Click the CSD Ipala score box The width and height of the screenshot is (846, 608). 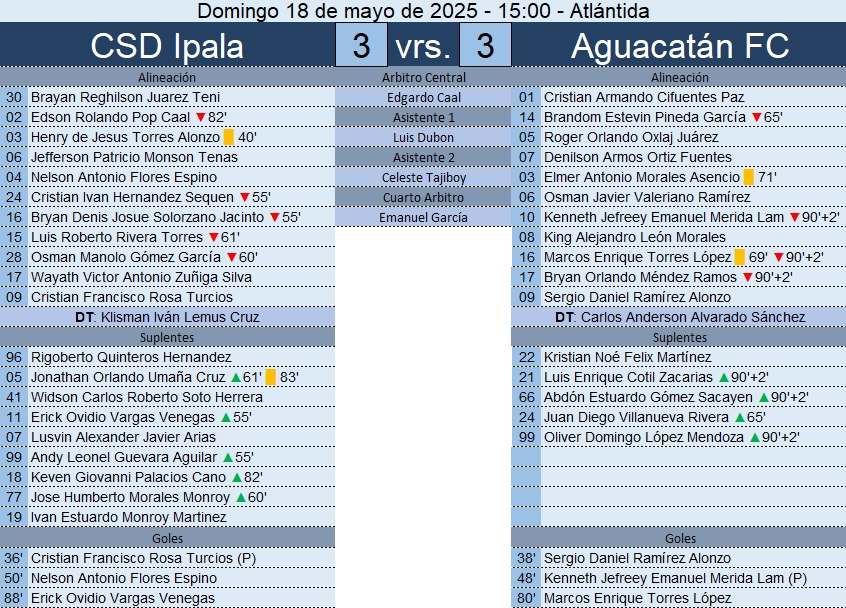click(361, 46)
